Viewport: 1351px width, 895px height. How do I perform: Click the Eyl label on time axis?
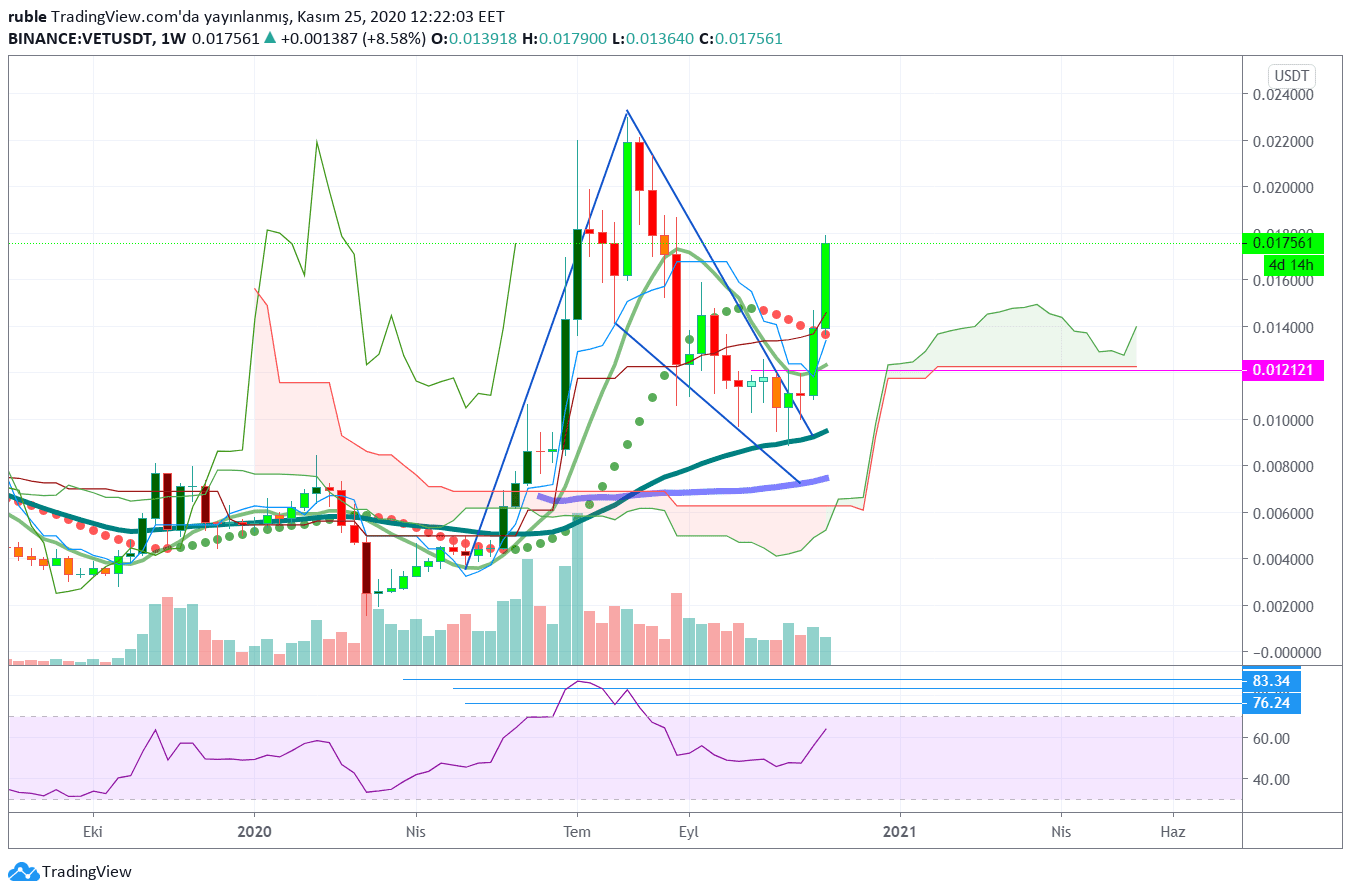point(687,831)
